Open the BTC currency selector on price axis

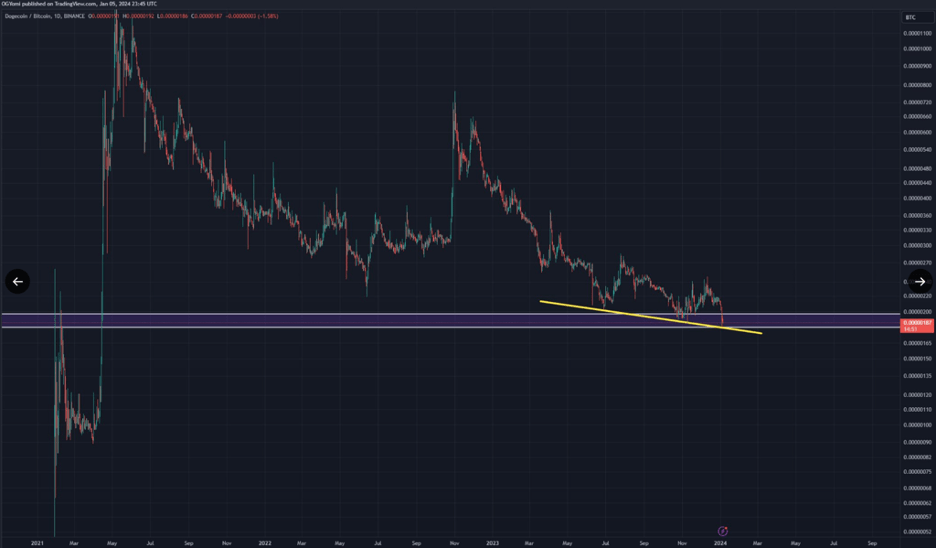[917, 17]
